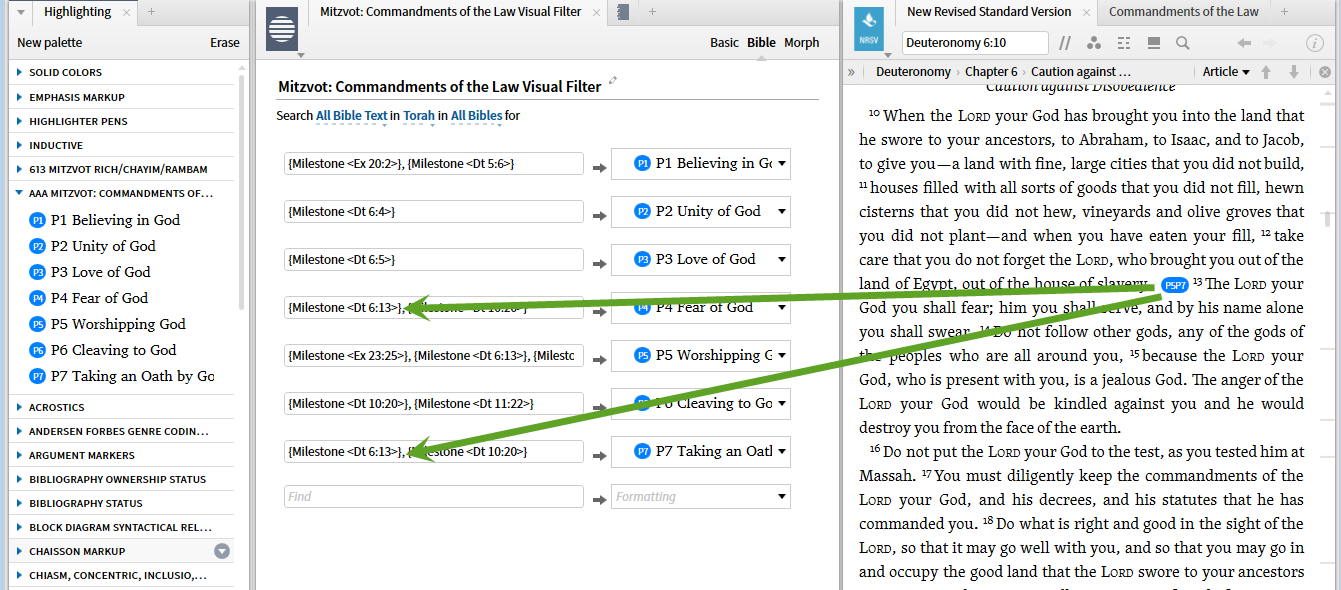
Task: Click the All Bibles link
Action: coord(476,116)
